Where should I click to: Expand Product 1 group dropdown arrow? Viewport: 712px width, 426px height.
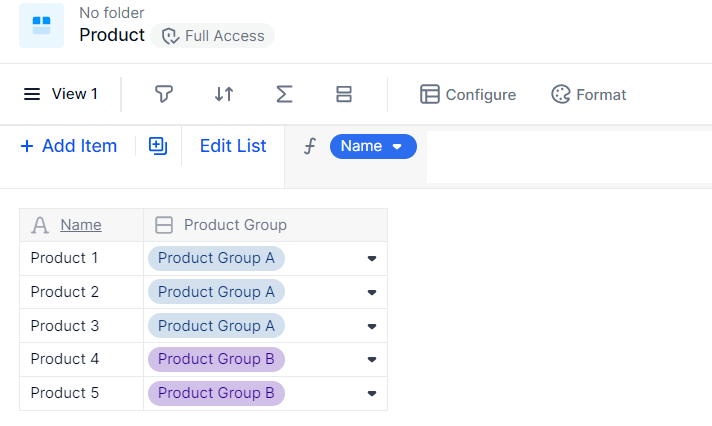(x=372, y=258)
